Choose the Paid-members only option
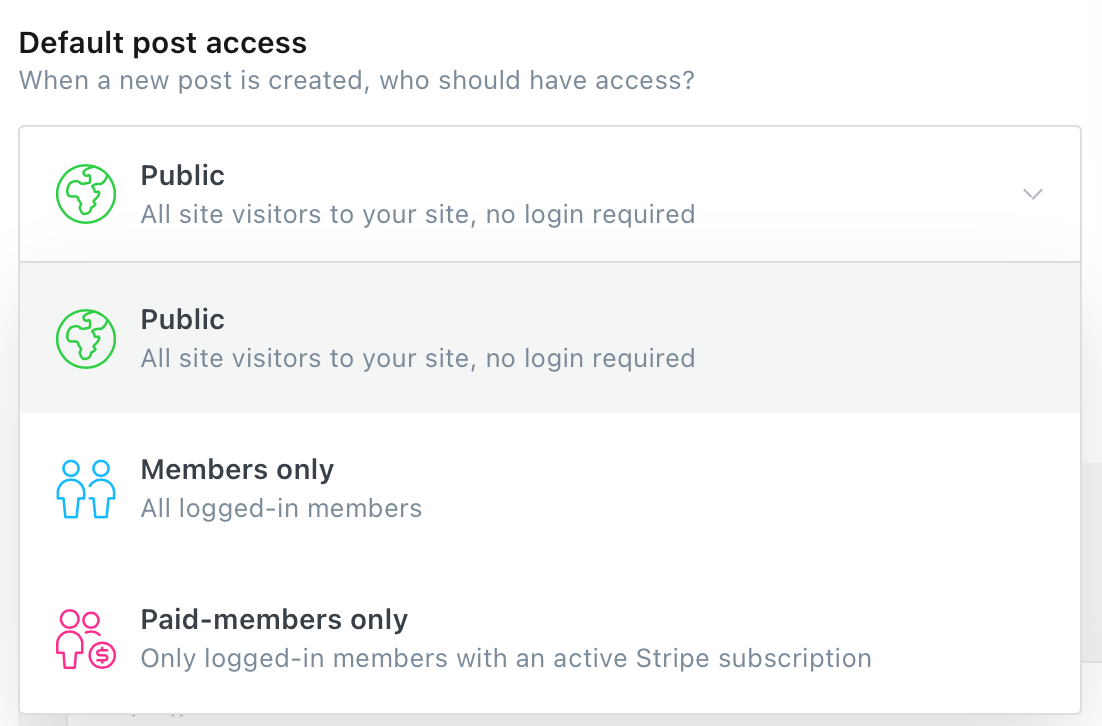 pos(550,638)
